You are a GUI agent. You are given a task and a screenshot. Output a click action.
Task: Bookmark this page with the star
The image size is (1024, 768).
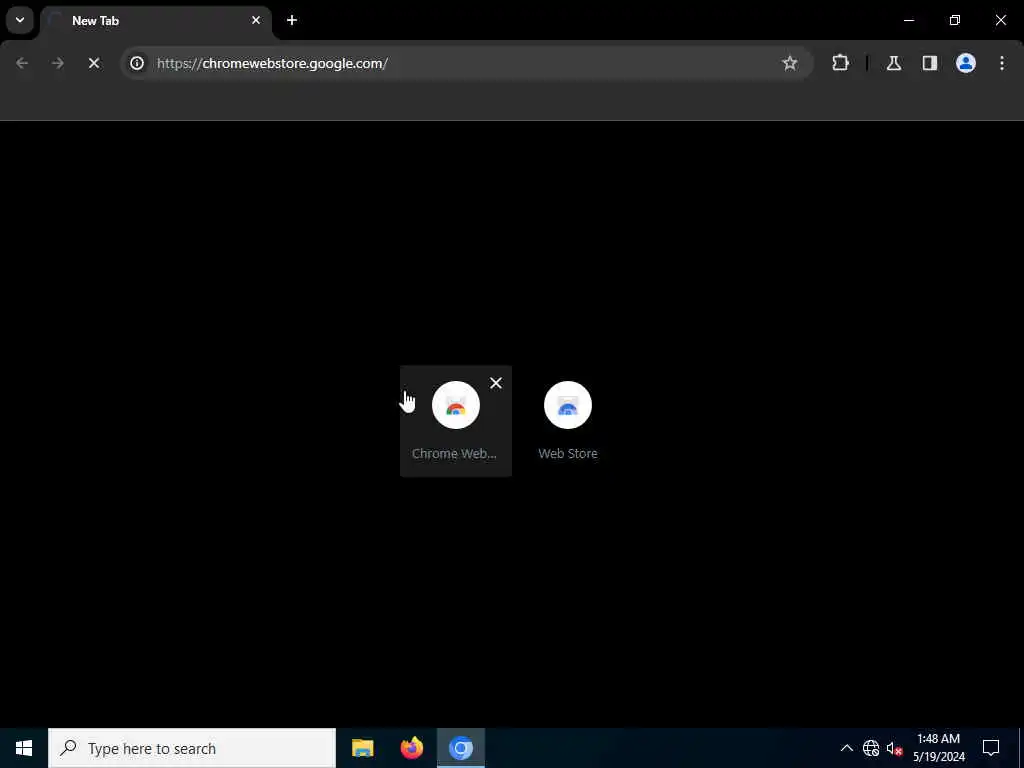(x=790, y=63)
